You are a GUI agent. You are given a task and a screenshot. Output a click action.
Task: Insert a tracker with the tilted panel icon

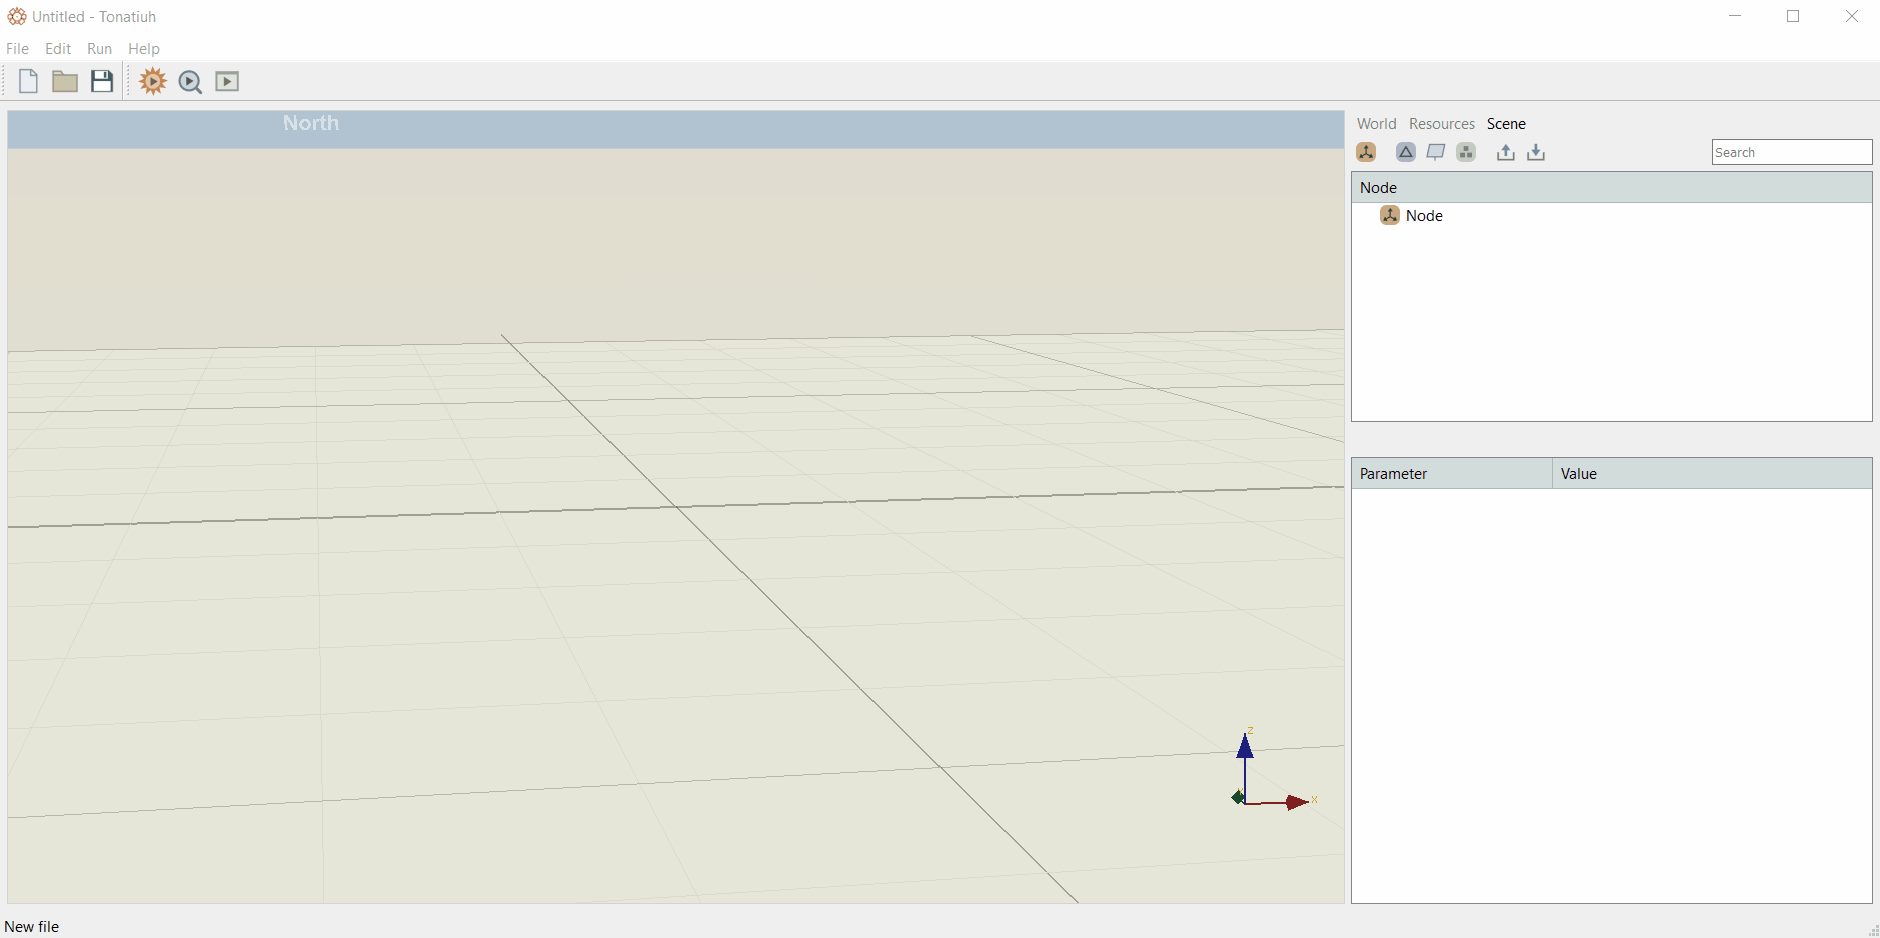coord(1436,152)
